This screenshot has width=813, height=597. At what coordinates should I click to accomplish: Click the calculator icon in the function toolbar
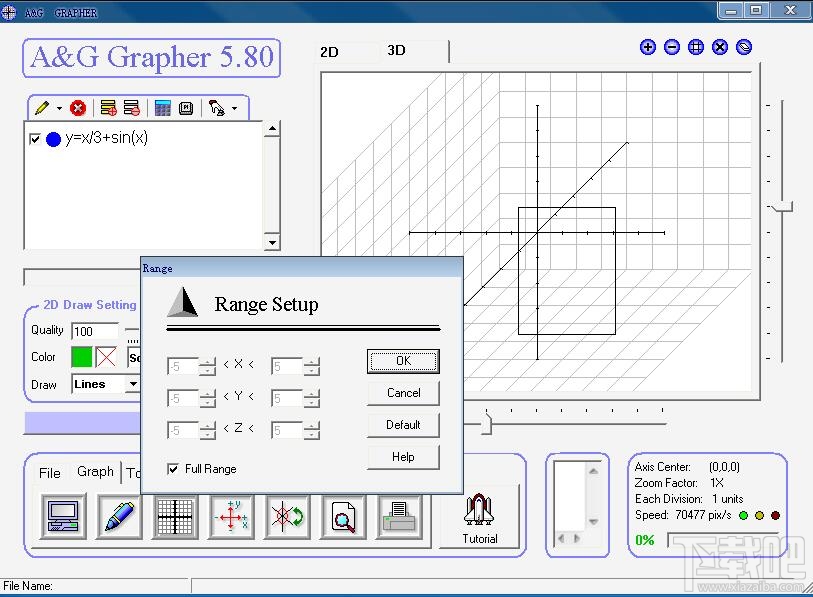(x=161, y=107)
